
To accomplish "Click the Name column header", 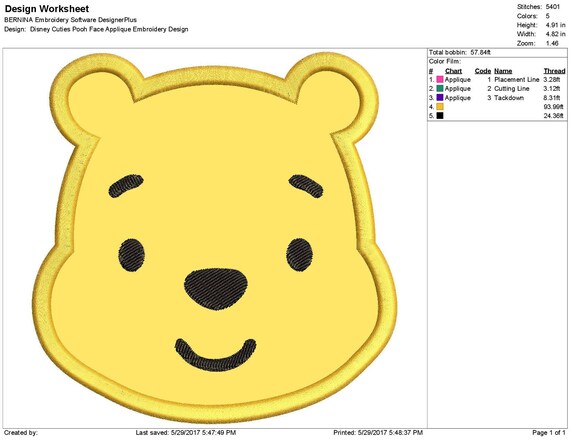I will 503,71.
